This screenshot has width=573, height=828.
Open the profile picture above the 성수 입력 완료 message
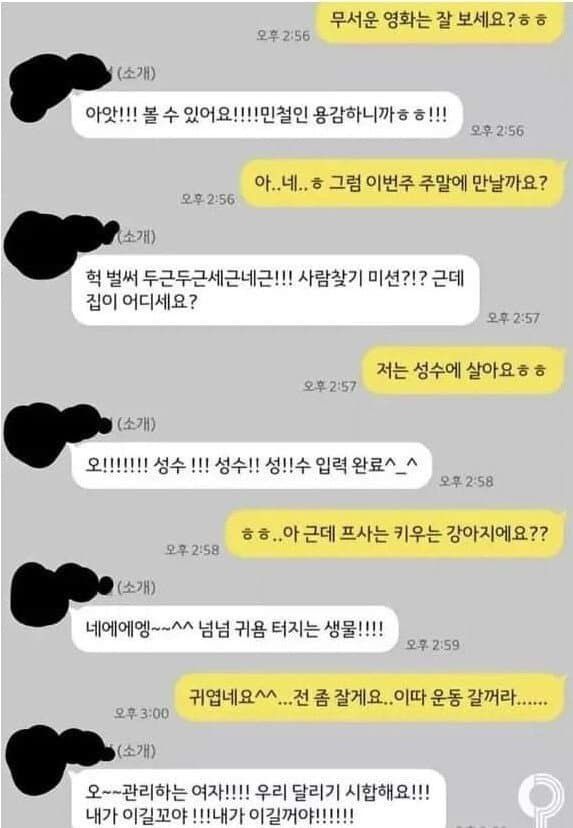(x=57, y=434)
